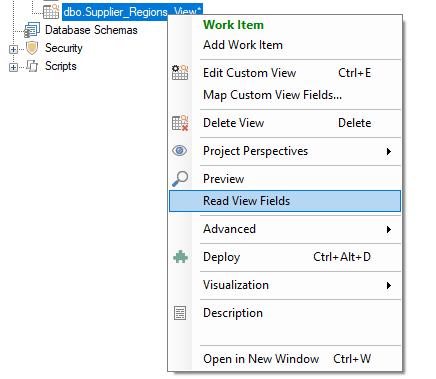The width and height of the screenshot is (436, 379).
Task: Click the Delete View table icon
Action: (x=180, y=123)
